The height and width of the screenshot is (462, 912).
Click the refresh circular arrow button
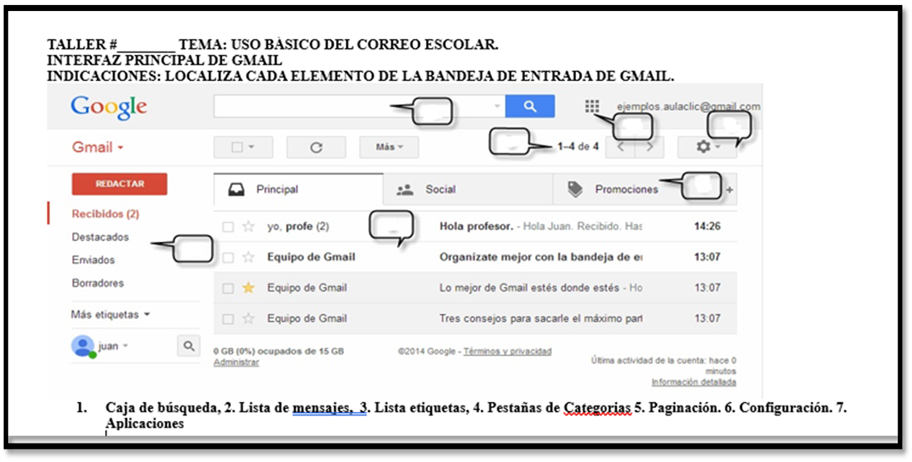coord(316,147)
